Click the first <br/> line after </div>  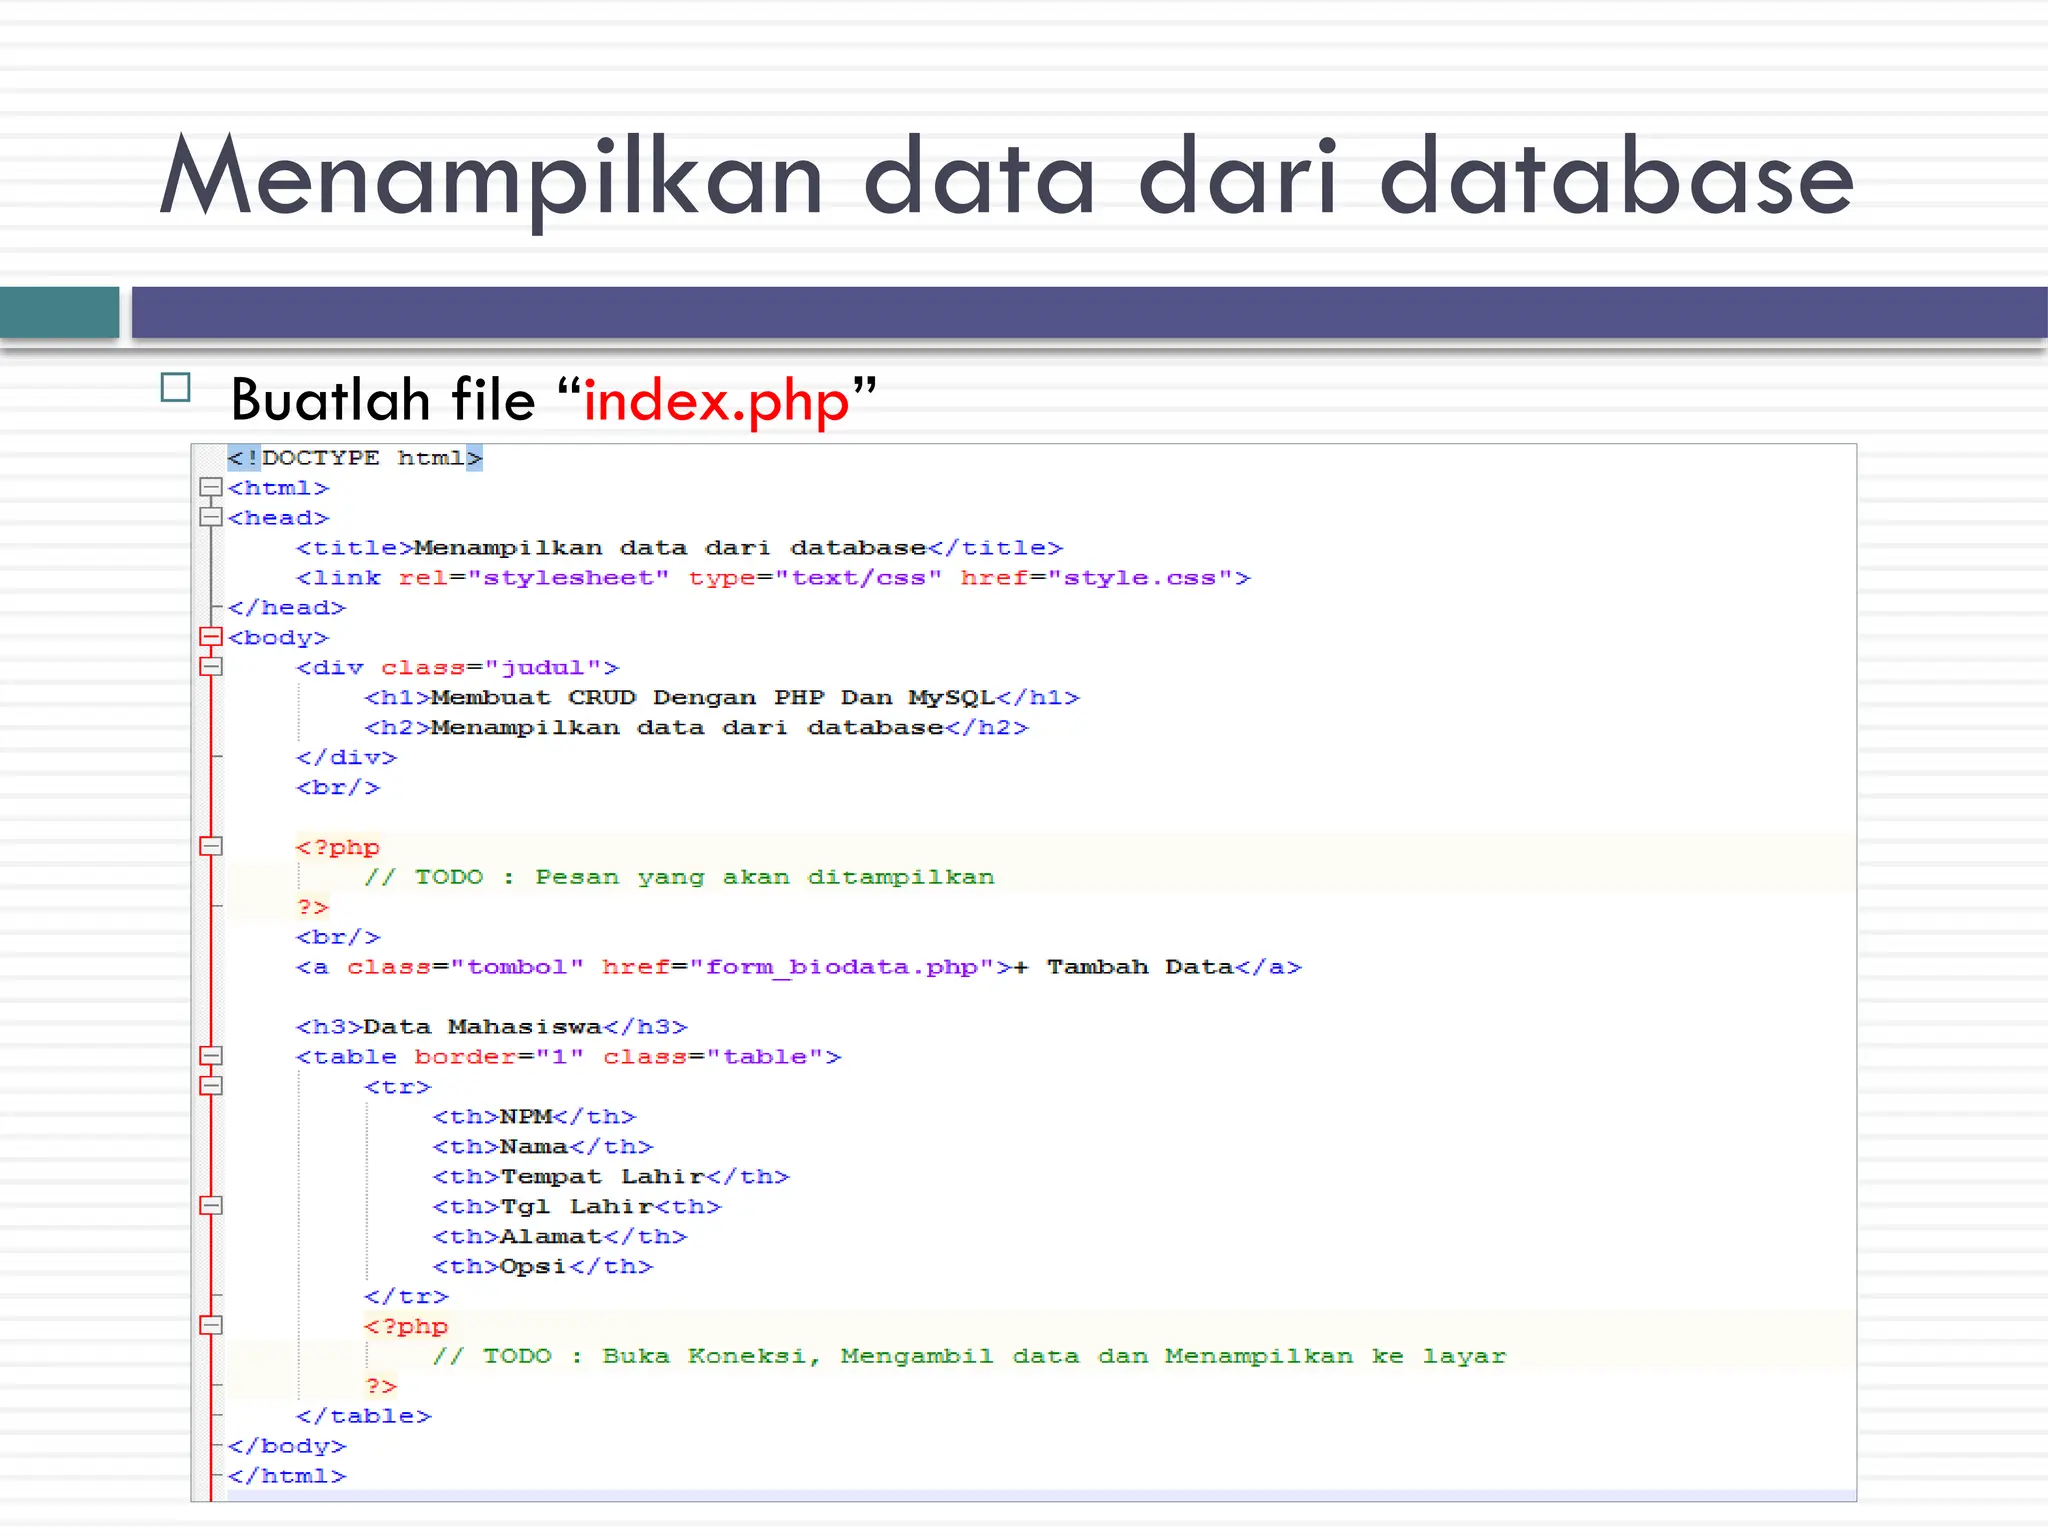click(x=338, y=788)
